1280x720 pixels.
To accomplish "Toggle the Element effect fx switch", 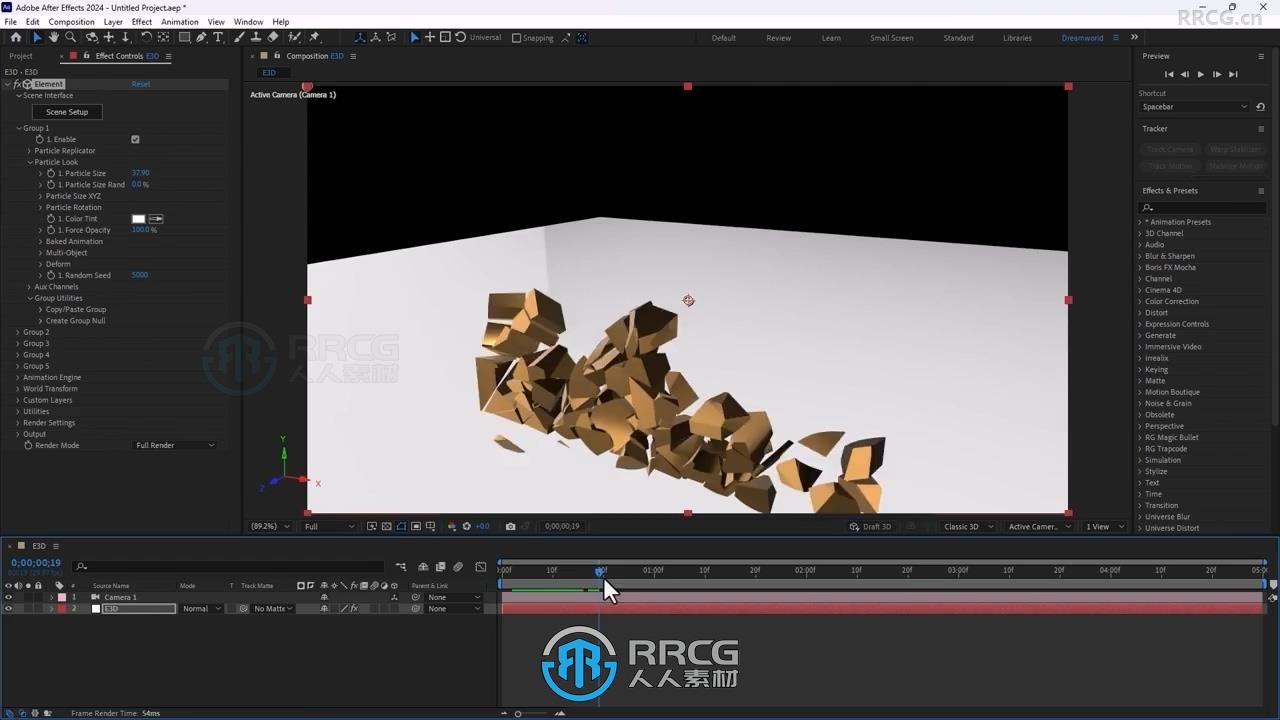I will click(17, 84).
